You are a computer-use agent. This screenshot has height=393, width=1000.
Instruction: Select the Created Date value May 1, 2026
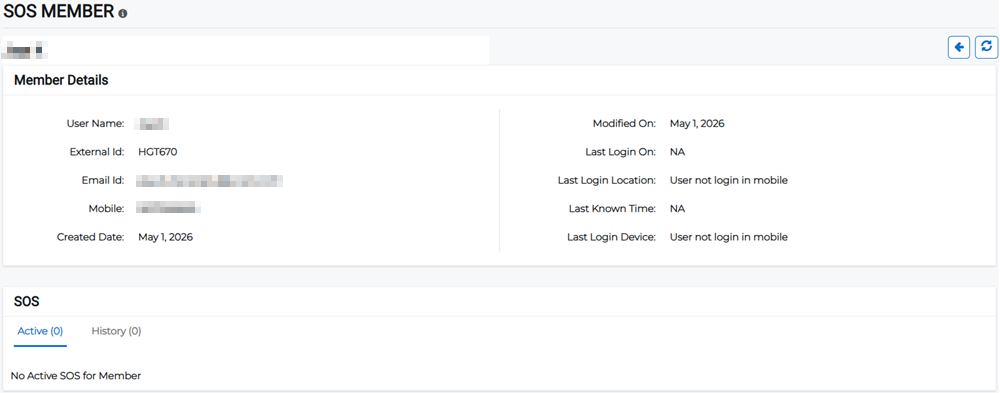coord(166,237)
